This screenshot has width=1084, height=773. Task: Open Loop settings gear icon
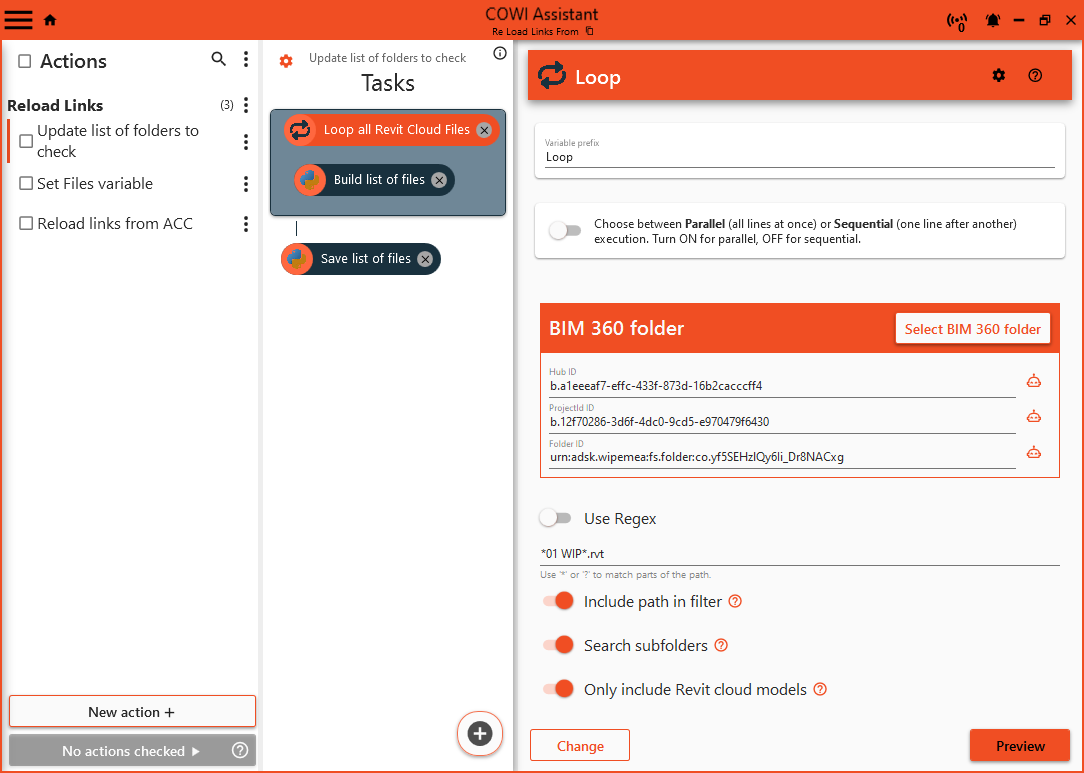pyautogui.click(x=998, y=75)
